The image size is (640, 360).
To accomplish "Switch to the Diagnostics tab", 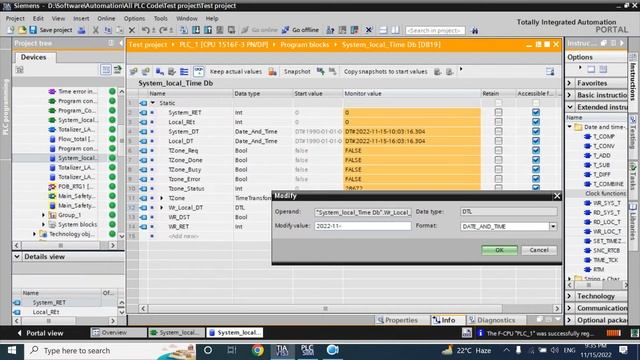I will tap(492, 320).
